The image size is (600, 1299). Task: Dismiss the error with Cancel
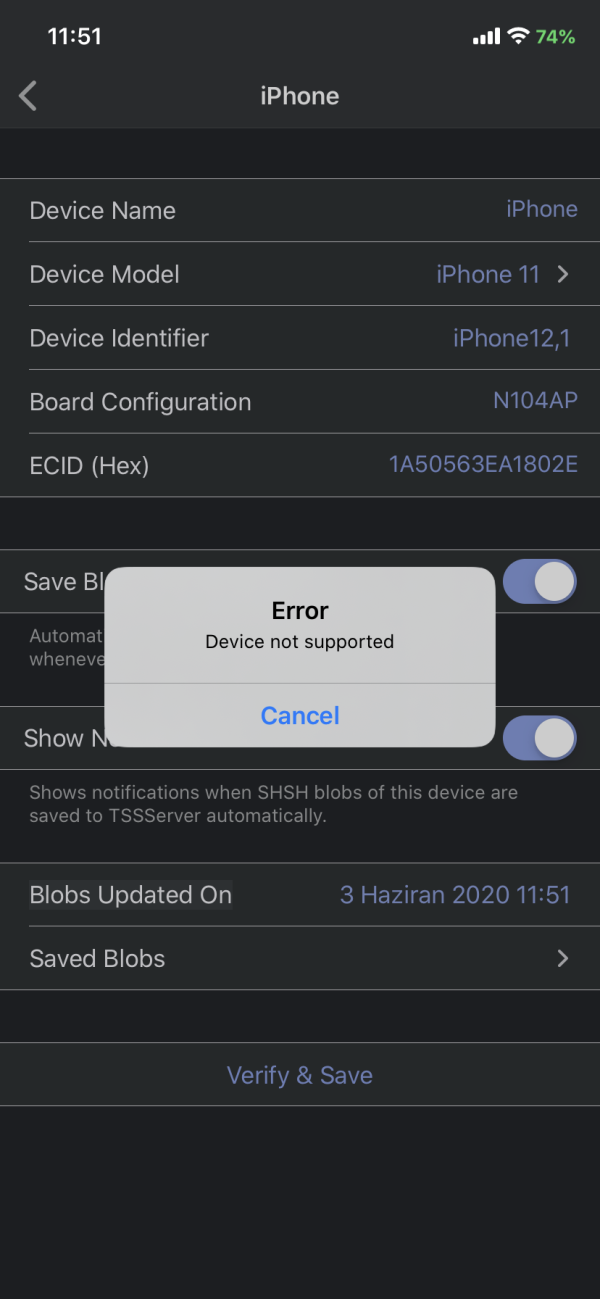(300, 715)
